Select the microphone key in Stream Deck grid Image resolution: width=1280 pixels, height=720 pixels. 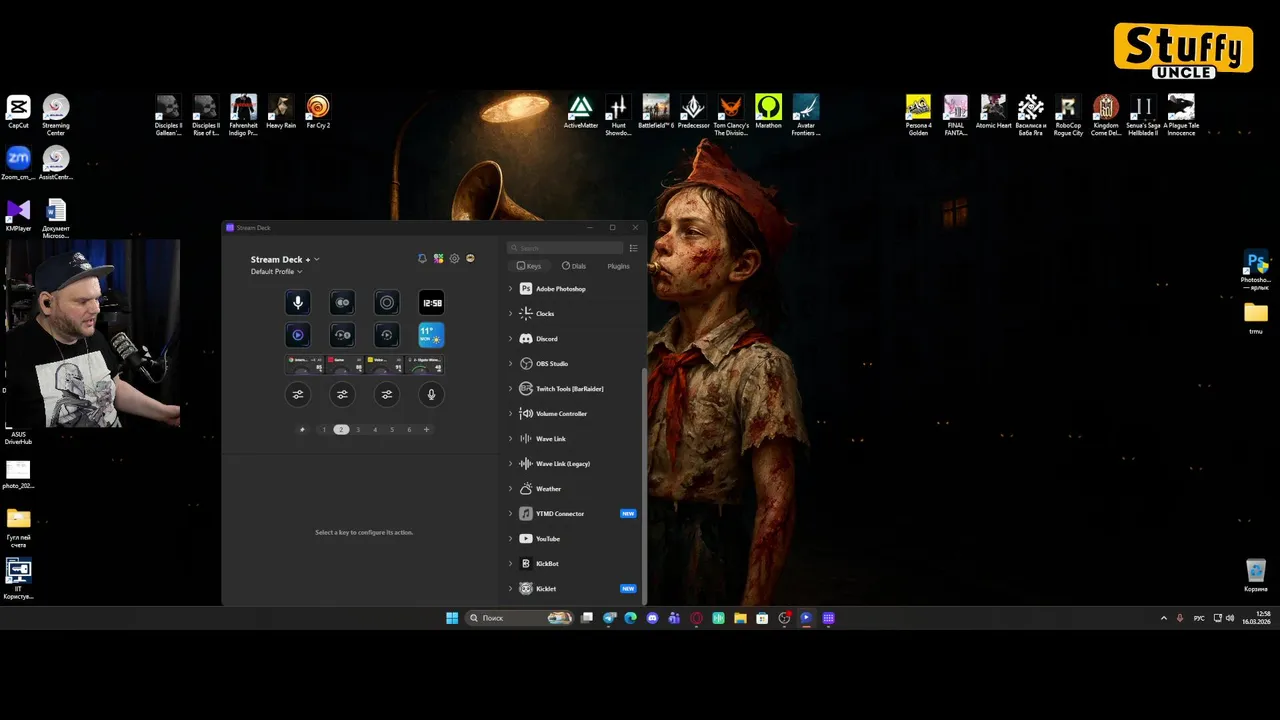tap(297, 302)
